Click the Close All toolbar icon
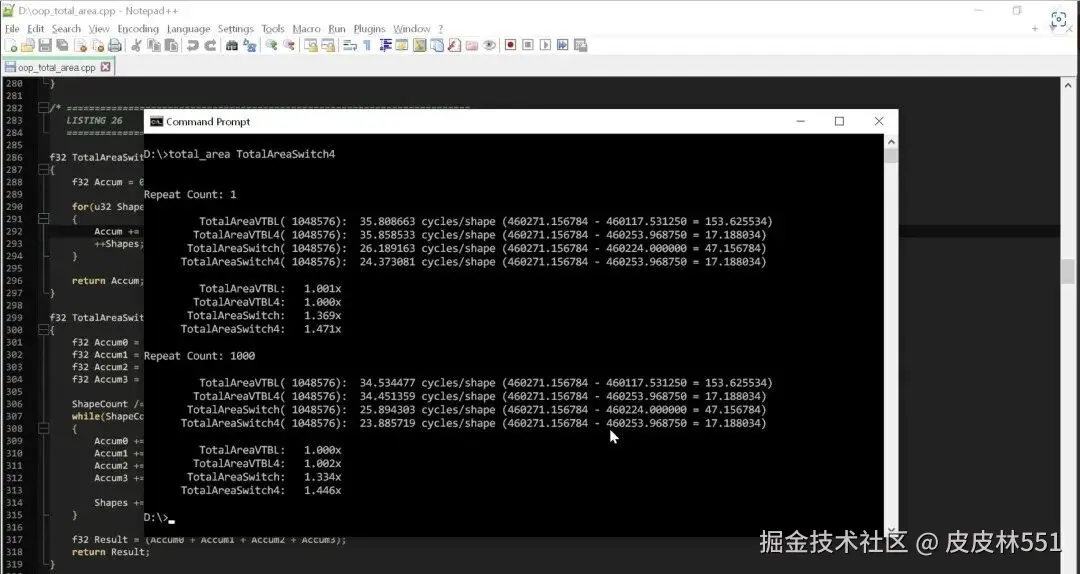The image size is (1080, 574). point(98,45)
